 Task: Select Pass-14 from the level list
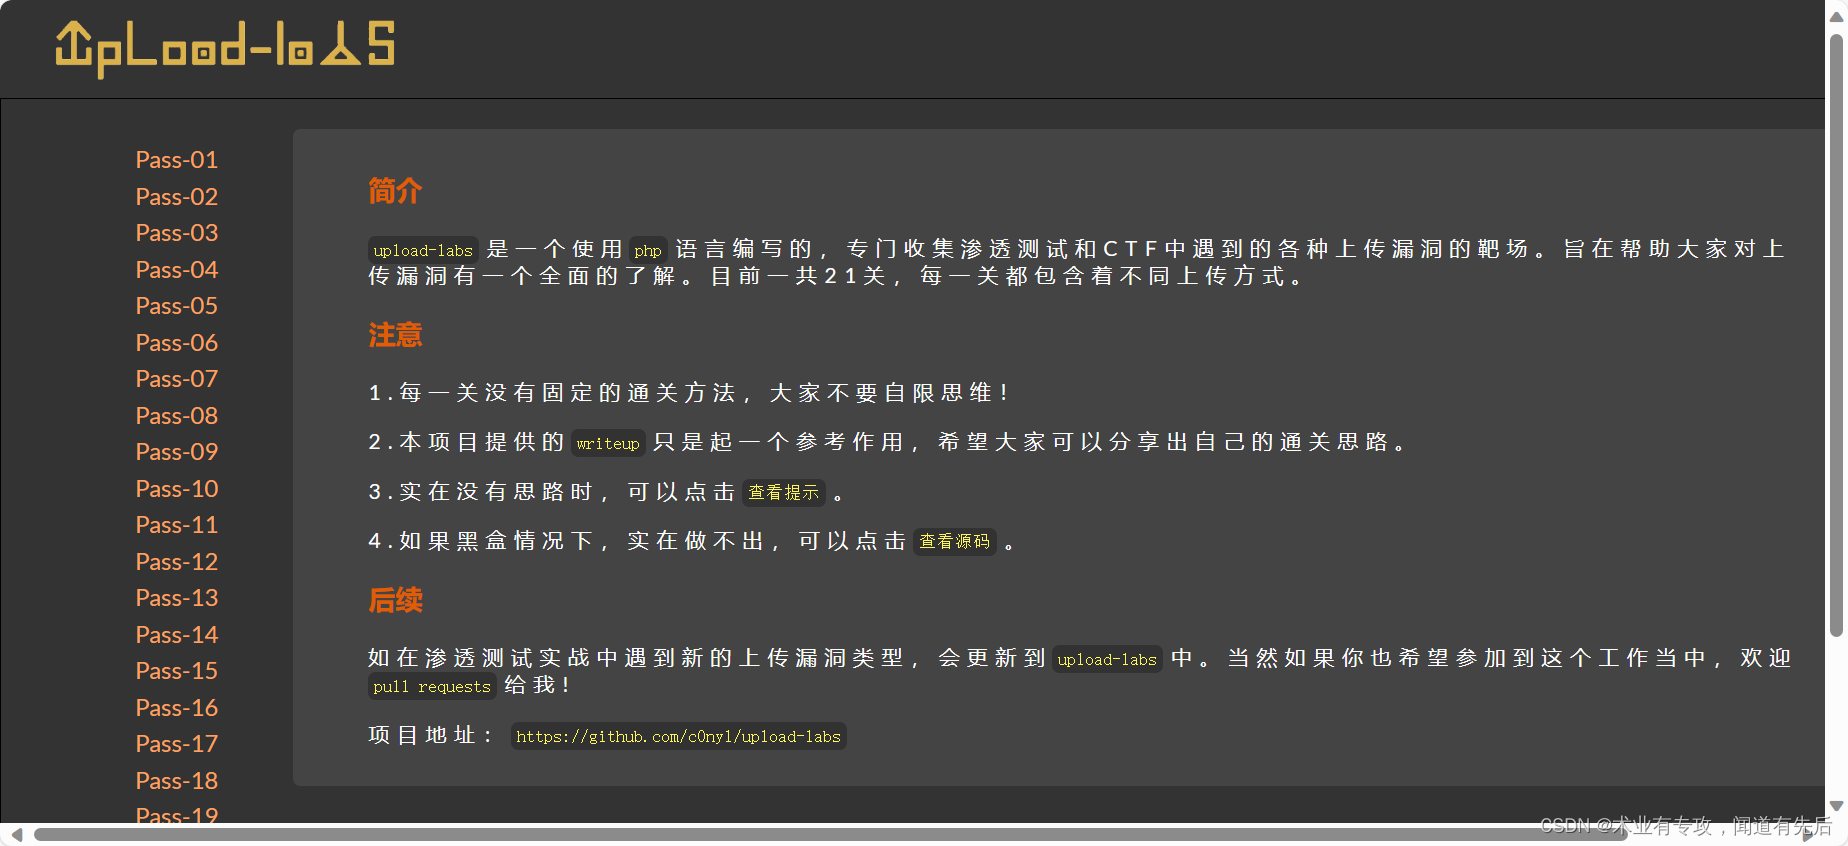(x=177, y=635)
